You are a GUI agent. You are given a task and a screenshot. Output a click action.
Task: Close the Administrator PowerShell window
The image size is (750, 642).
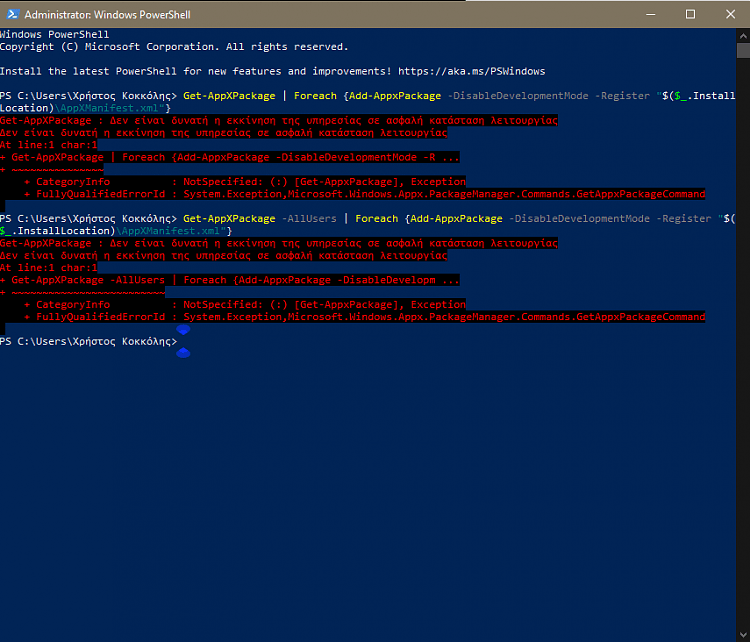730,14
